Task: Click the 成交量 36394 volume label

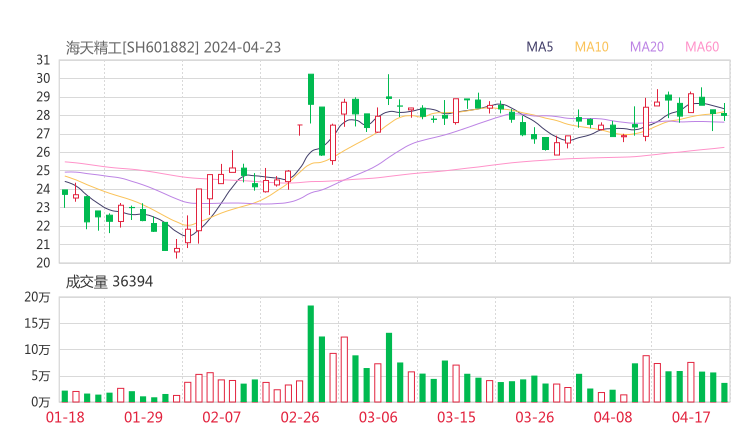Action: [x=109, y=282]
